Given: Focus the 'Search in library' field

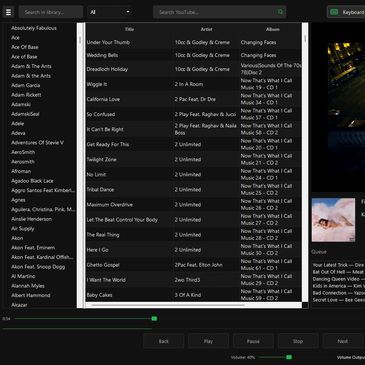Looking at the screenshot, I should point(51,12).
